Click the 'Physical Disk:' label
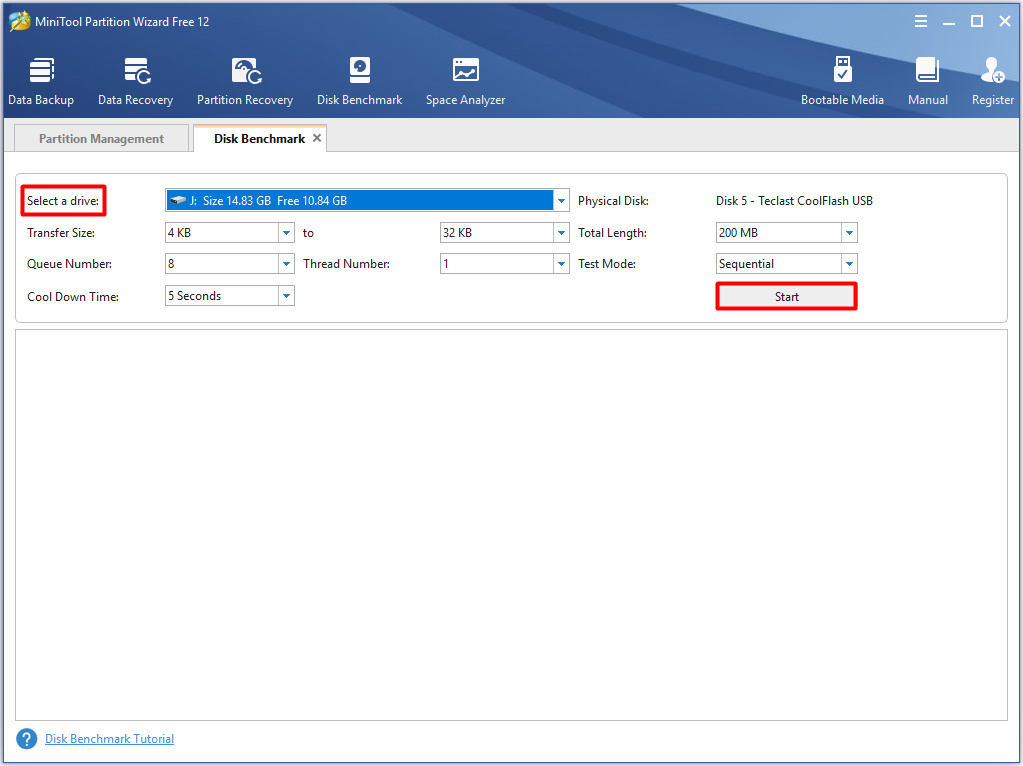Viewport: 1023px width, 766px height. pos(613,200)
